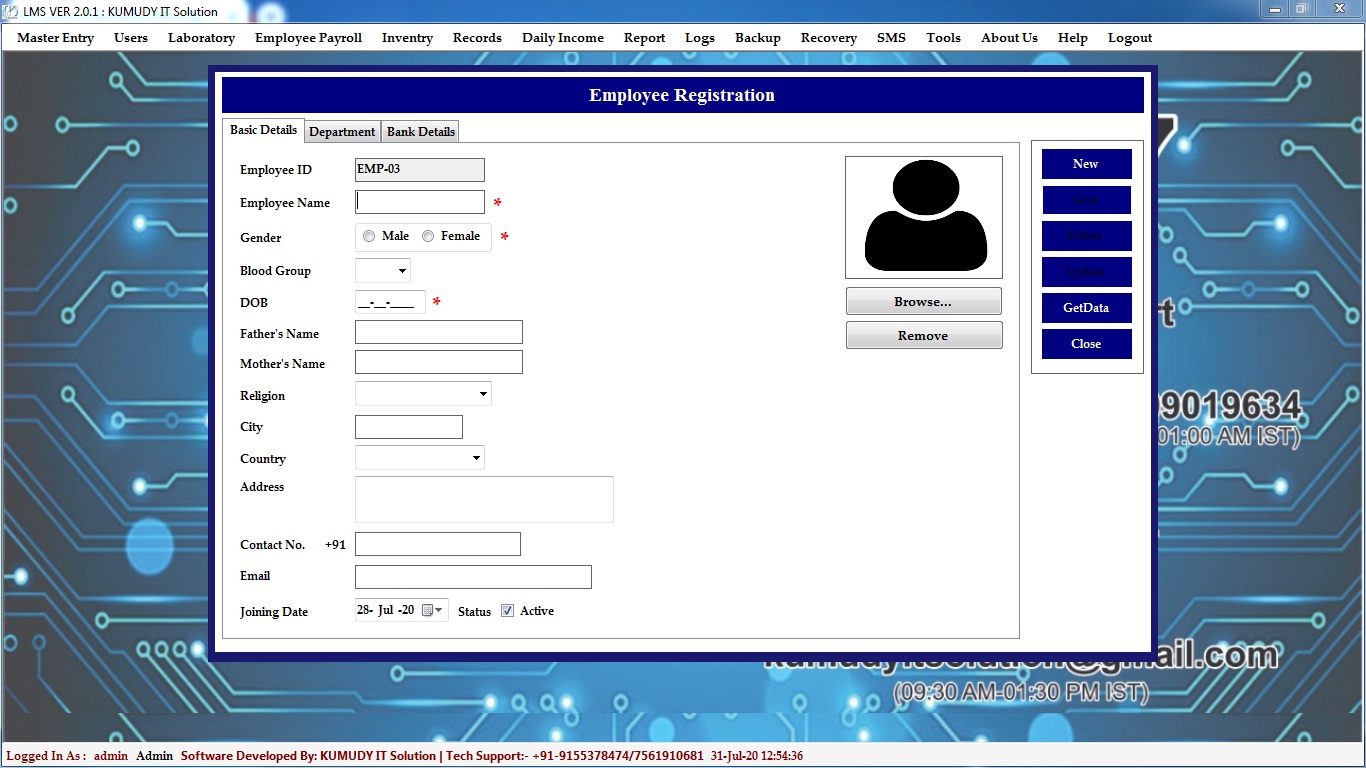Expand the Country combo box
Image resolution: width=1366 pixels, height=768 pixels.
476,459
